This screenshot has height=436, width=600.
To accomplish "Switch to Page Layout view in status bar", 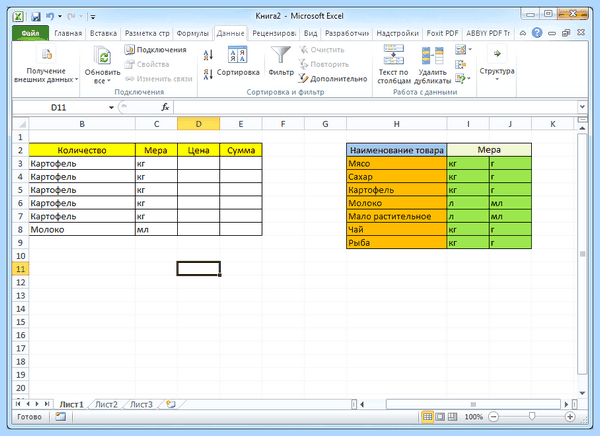I will 440,416.
